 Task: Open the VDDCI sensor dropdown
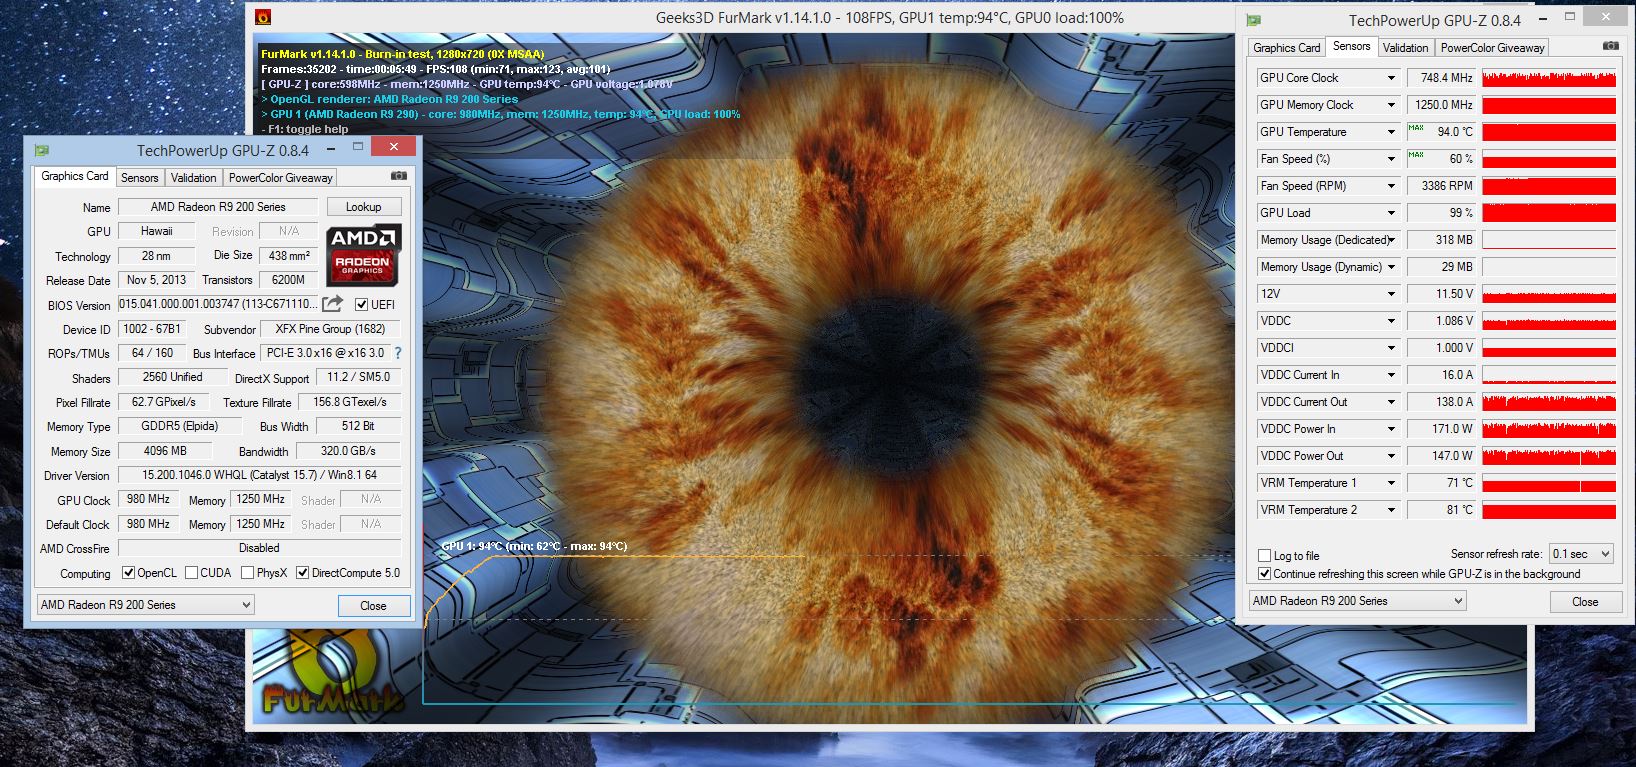[1390, 348]
